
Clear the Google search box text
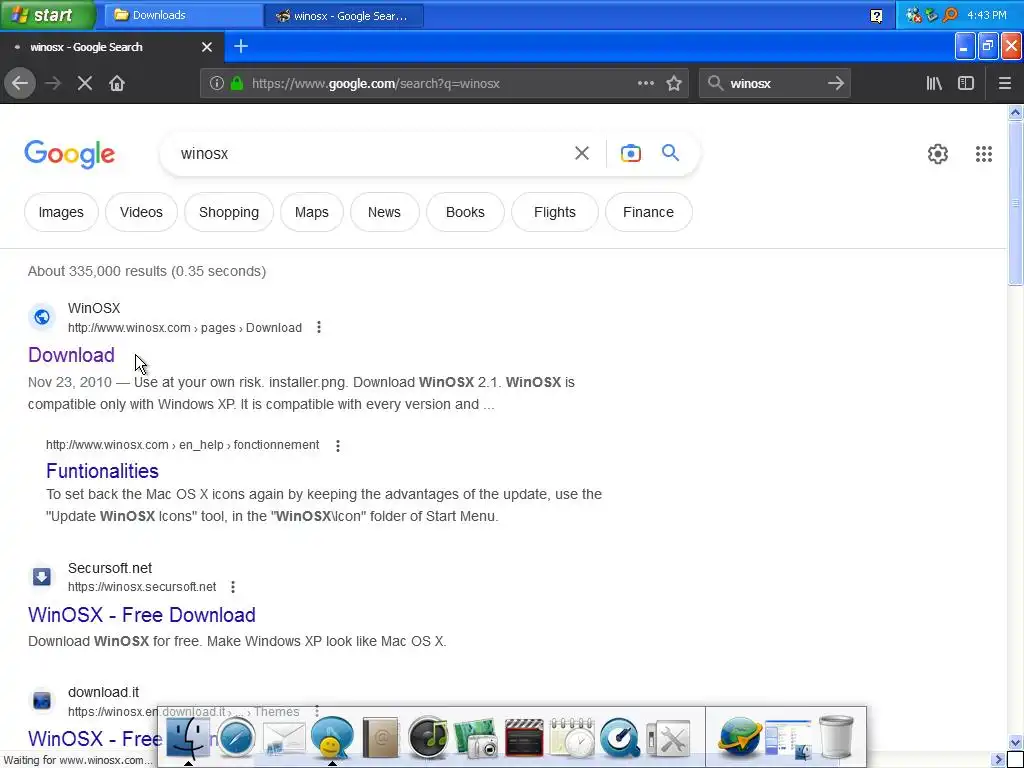click(x=582, y=153)
